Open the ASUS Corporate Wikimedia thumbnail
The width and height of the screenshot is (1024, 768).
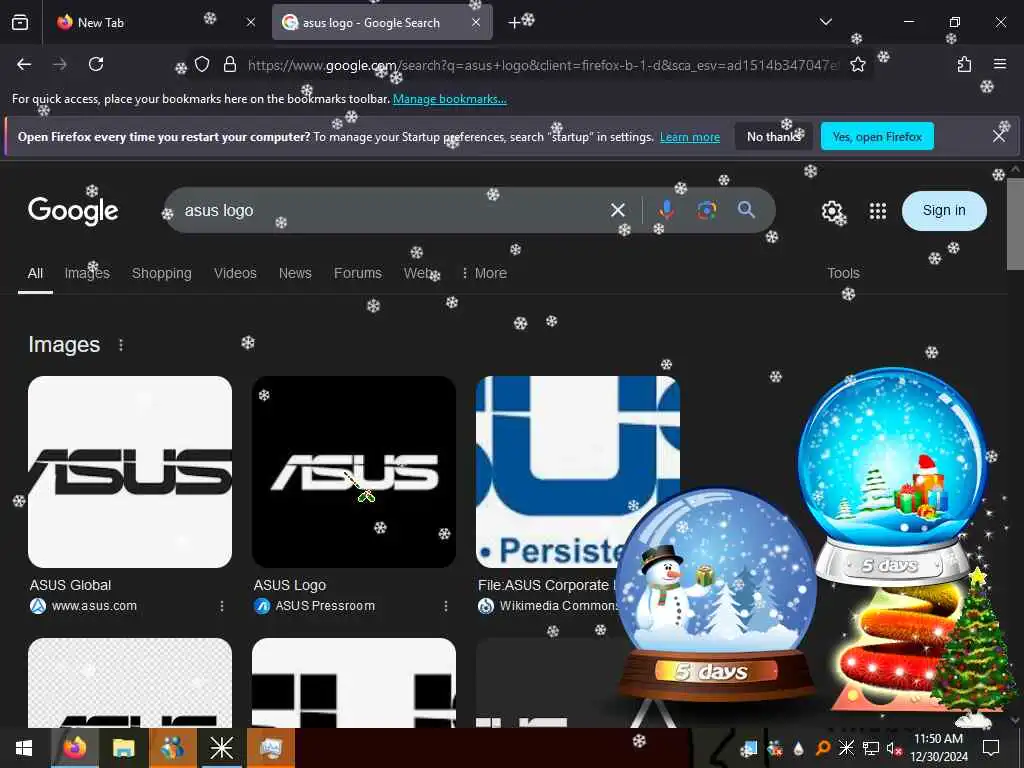577,472
